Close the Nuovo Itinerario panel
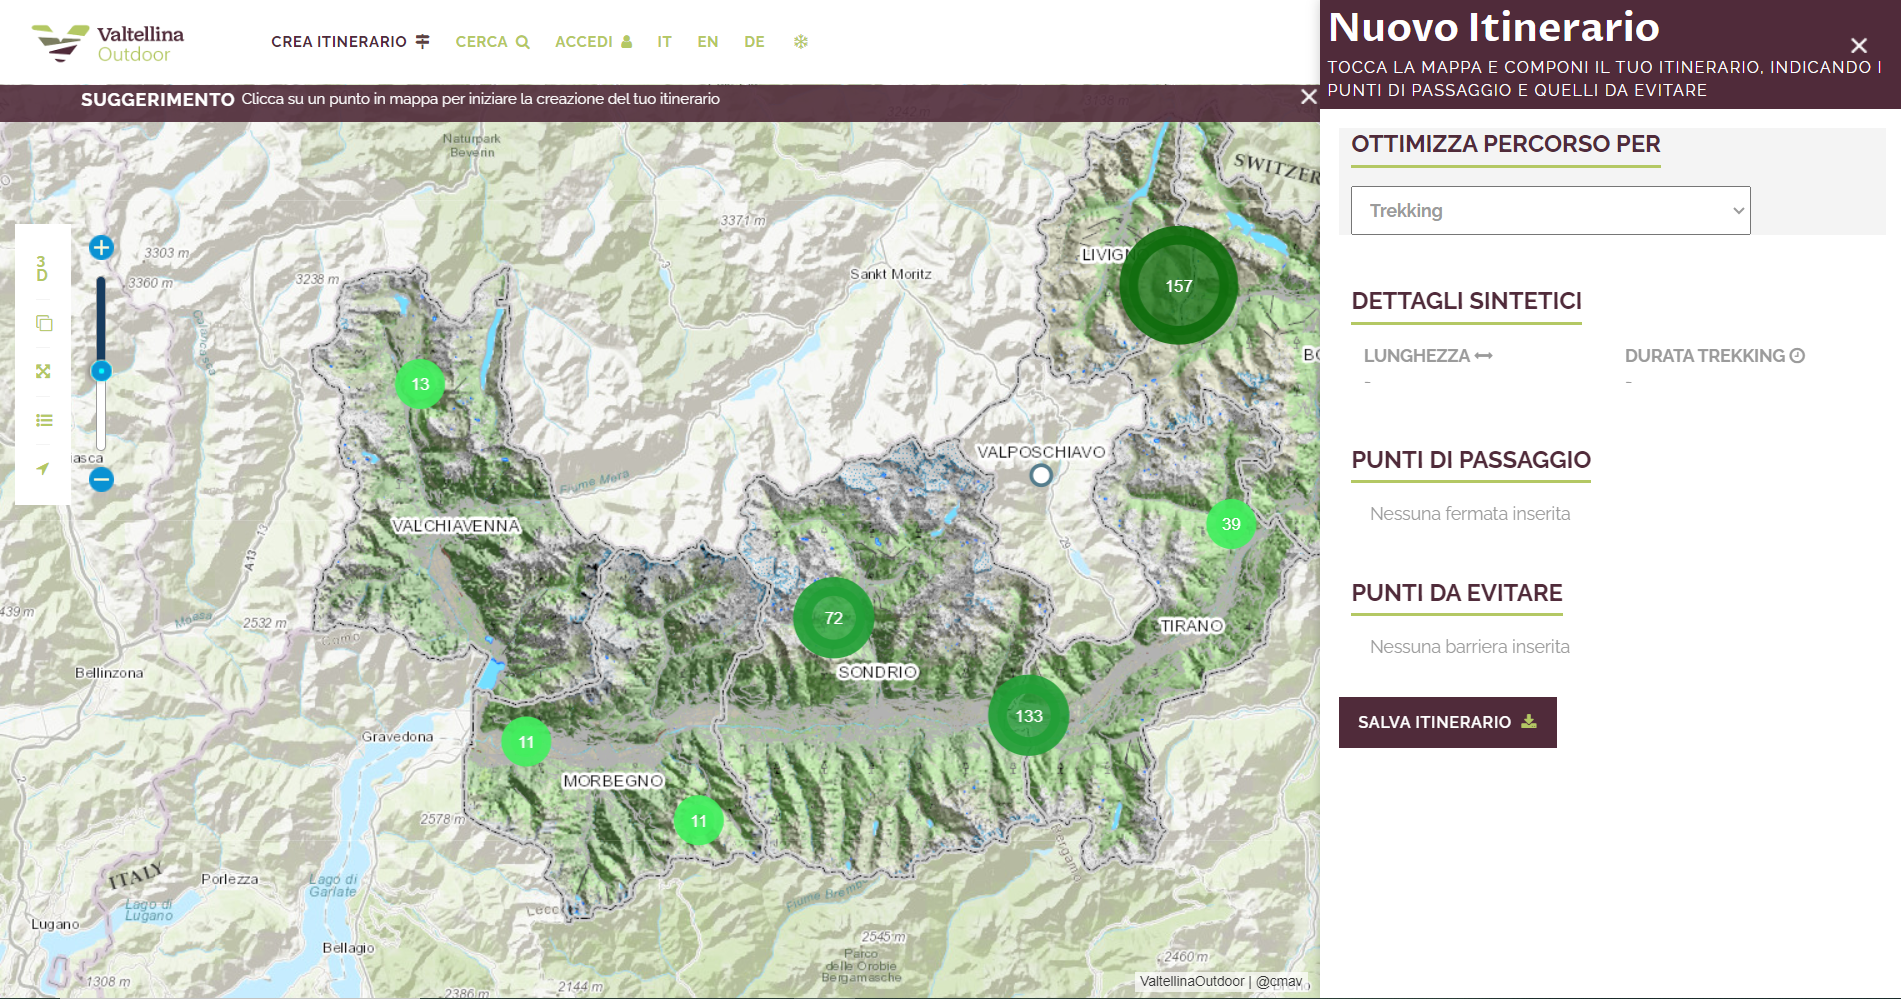The height and width of the screenshot is (999, 1901). pos(1858,46)
